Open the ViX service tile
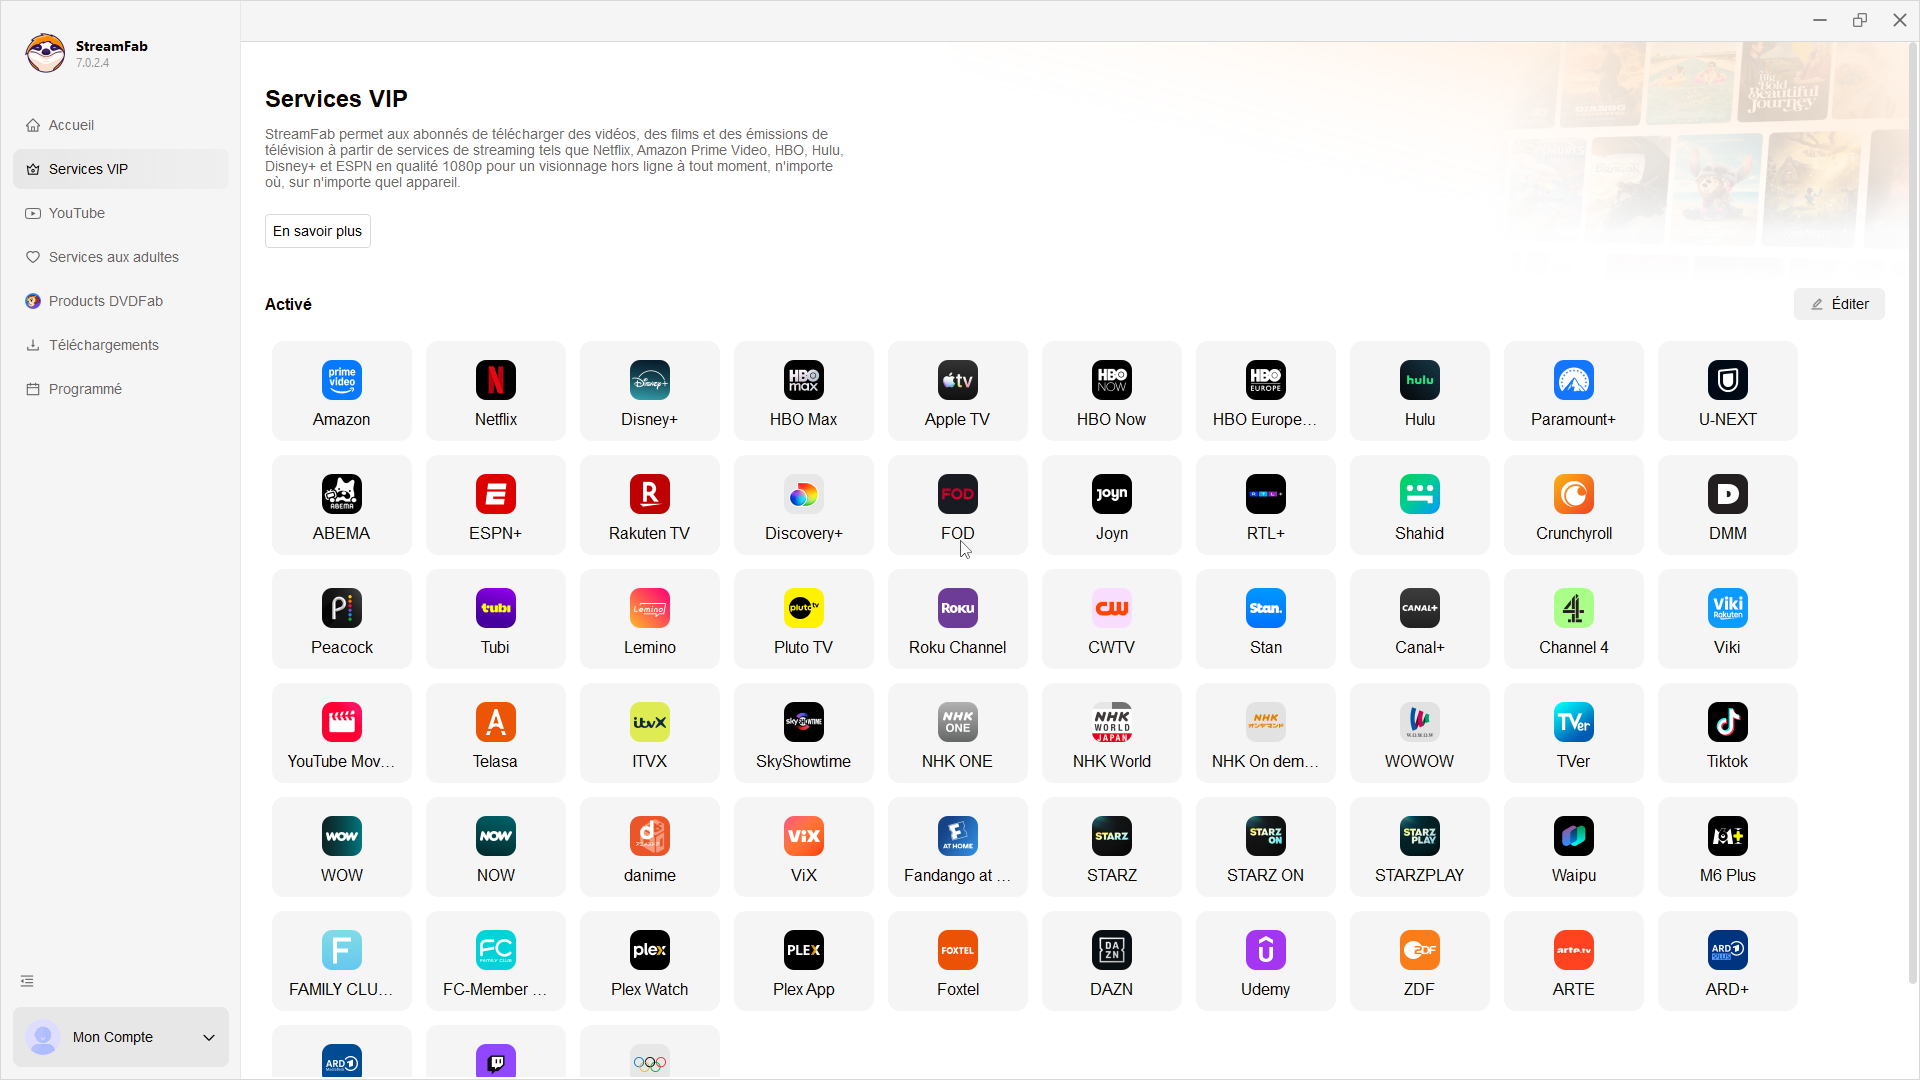The width and height of the screenshot is (1920, 1080). [804, 847]
